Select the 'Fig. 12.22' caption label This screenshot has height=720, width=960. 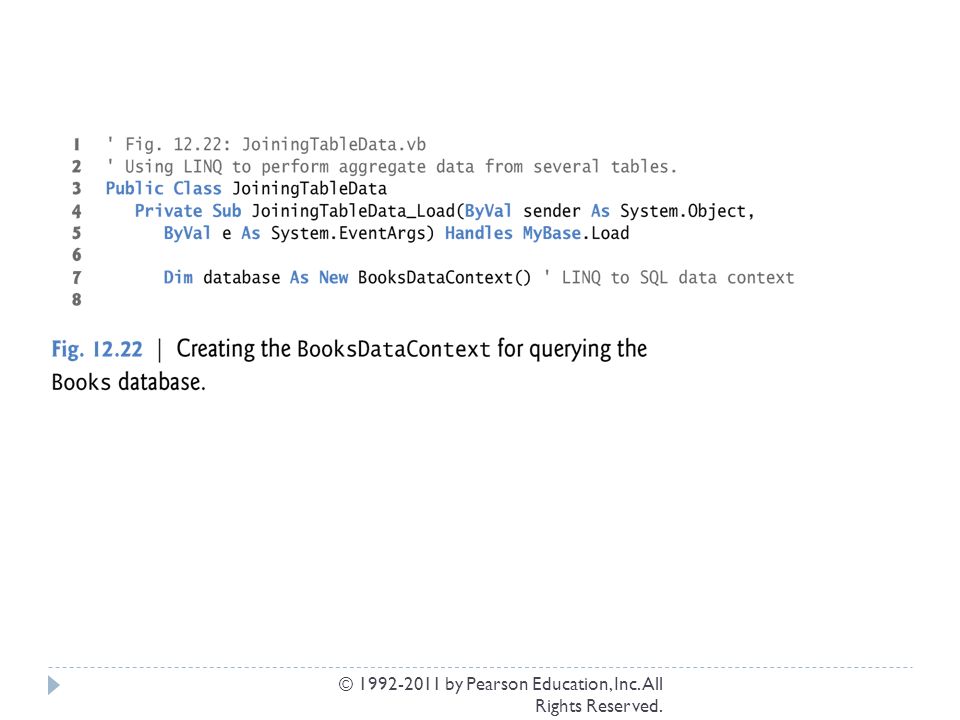[x=97, y=350]
